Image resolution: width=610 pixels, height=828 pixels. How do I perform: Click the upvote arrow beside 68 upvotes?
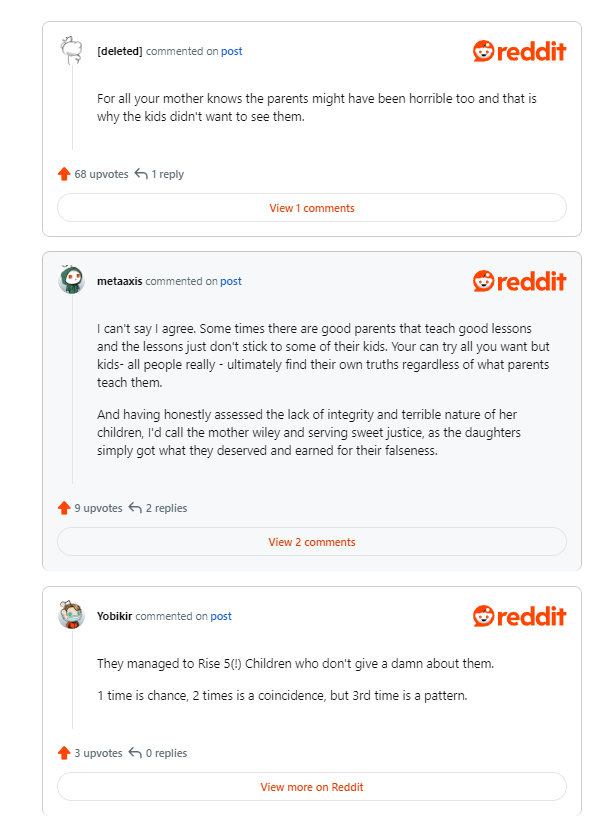(x=65, y=174)
